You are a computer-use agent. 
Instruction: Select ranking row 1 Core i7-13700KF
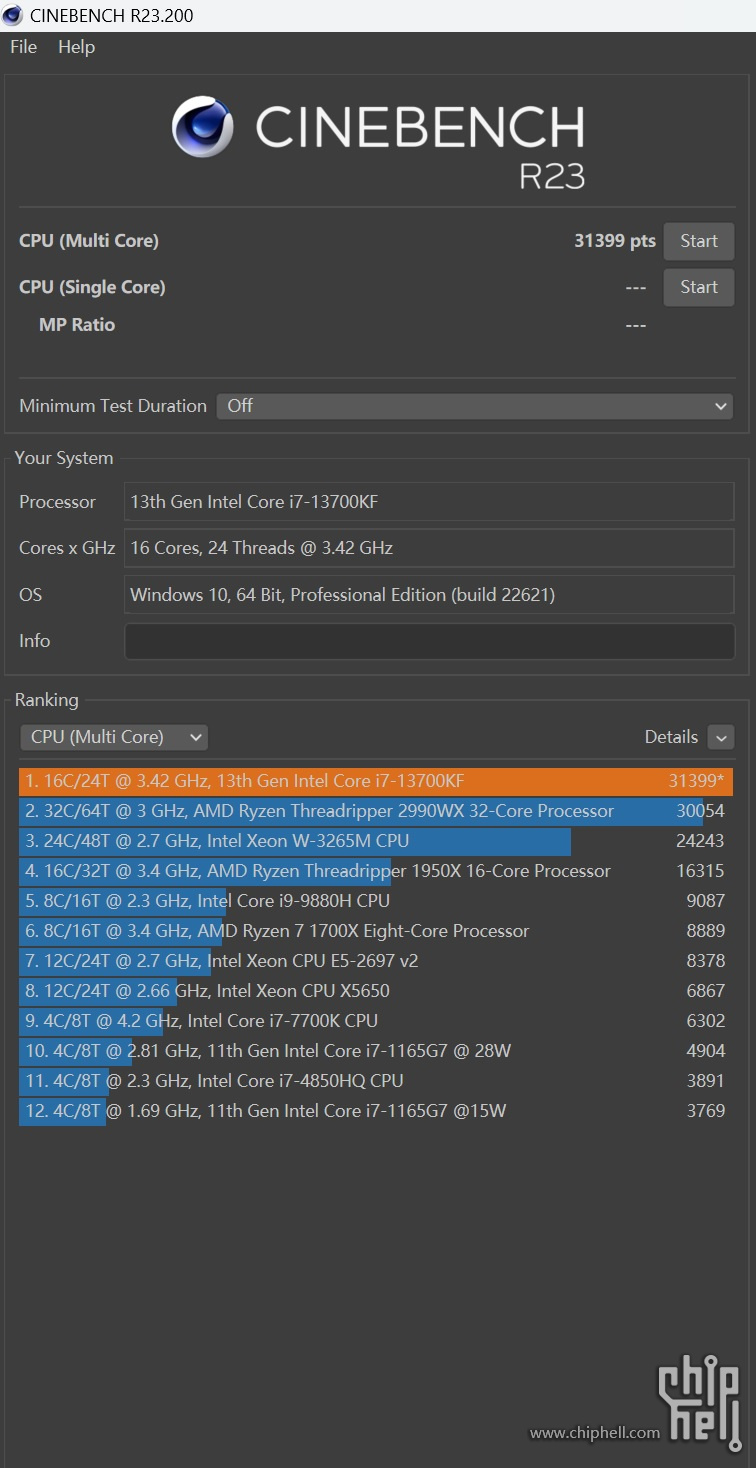(376, 781)
